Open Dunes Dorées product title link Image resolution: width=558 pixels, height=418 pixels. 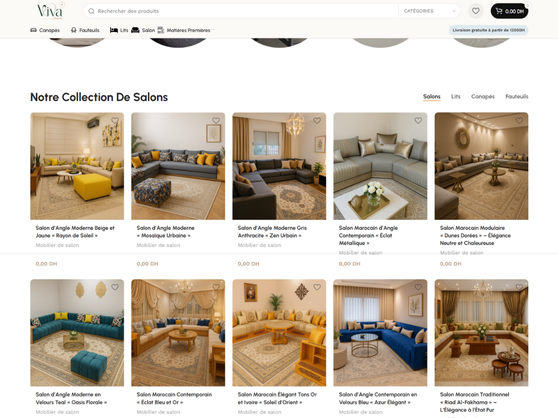475,236
